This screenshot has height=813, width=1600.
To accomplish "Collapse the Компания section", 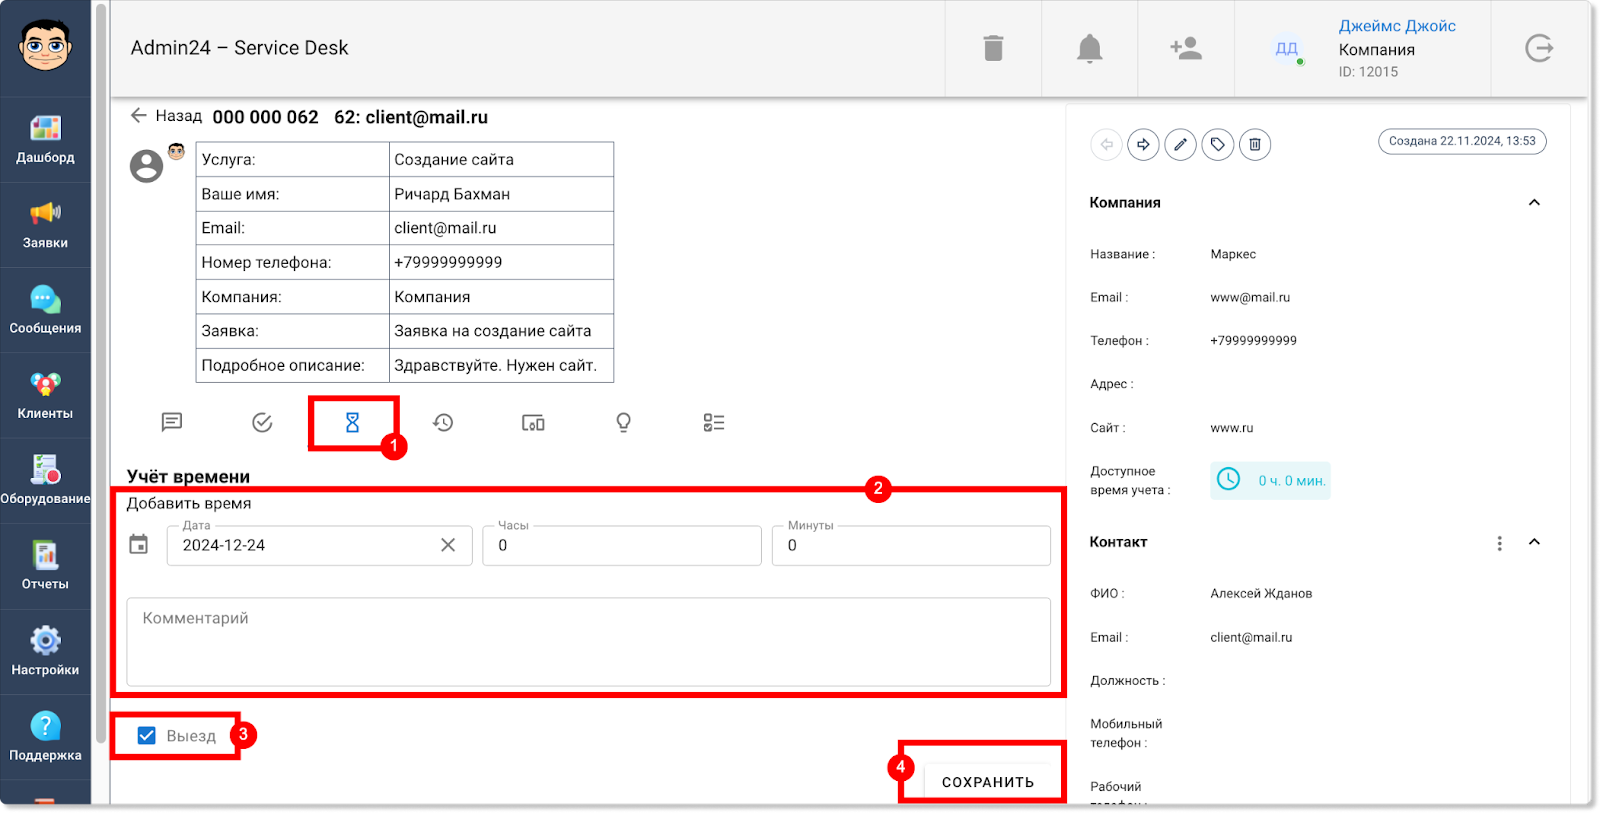I will click(1534, 202).
